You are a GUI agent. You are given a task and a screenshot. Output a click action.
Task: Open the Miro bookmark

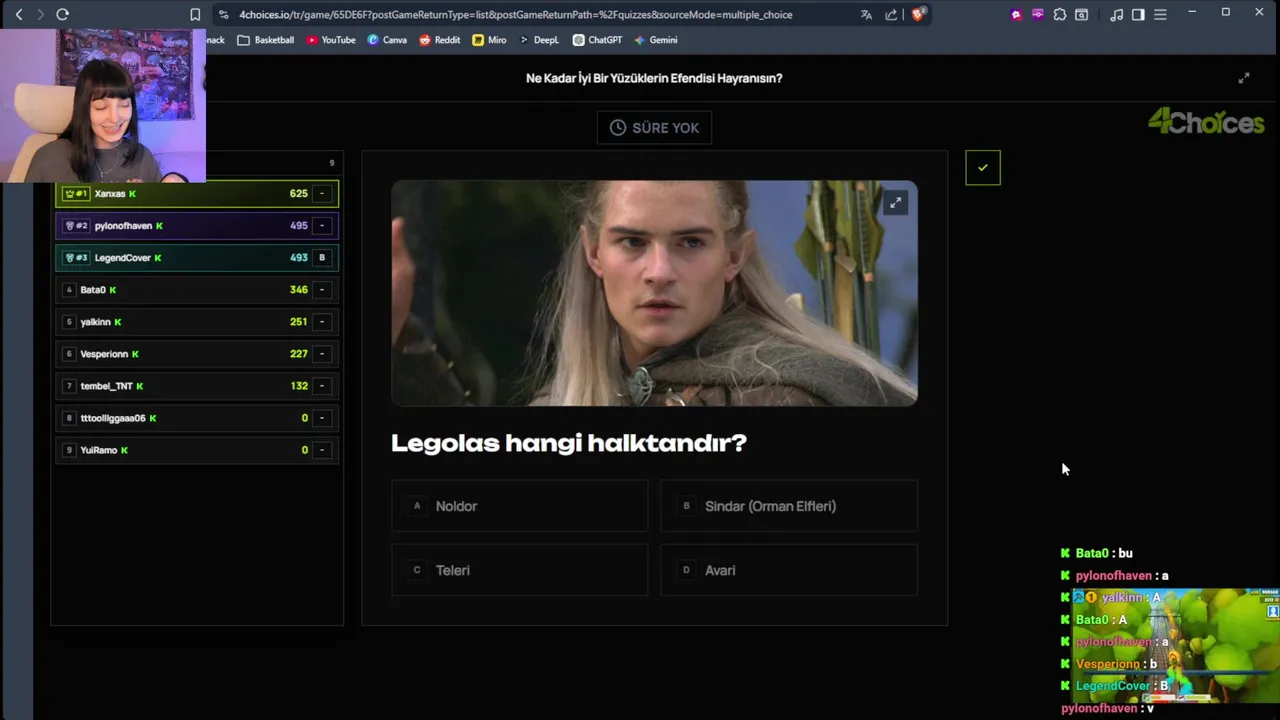click(489, 40)
